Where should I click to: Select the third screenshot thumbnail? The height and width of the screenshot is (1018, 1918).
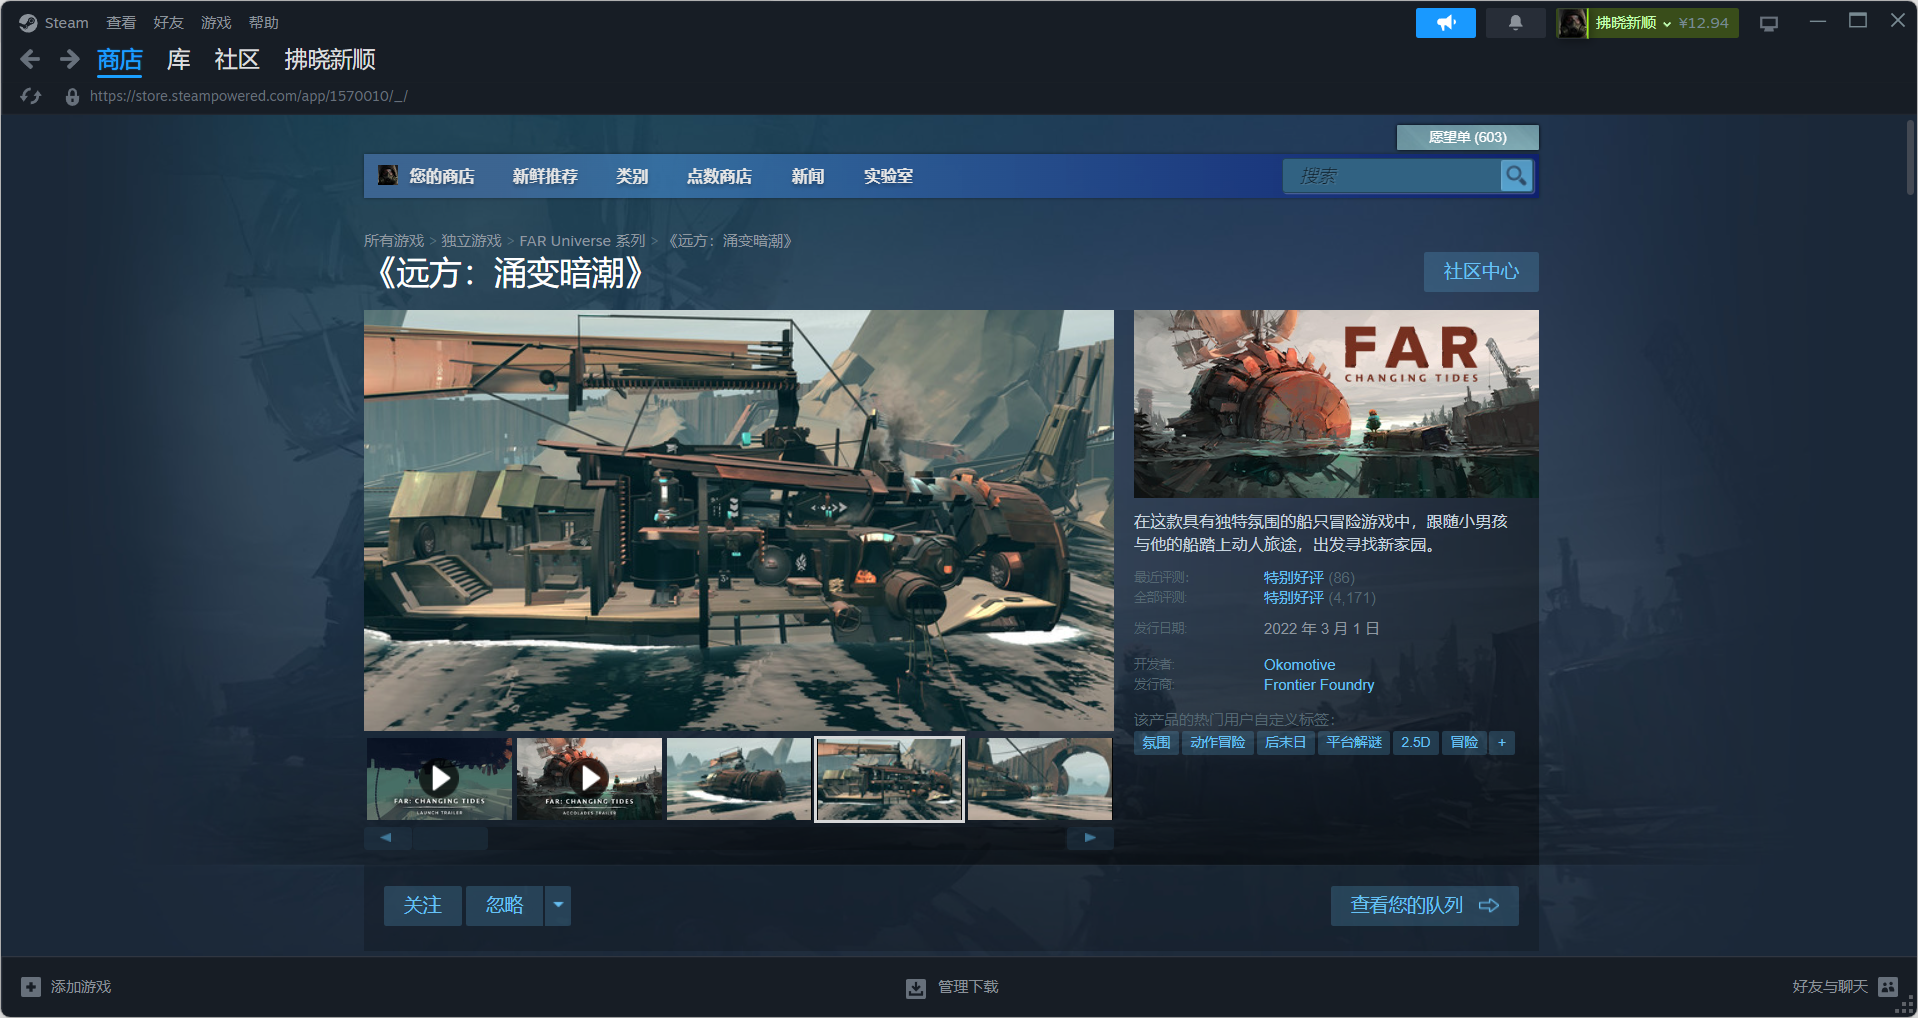click(x=739, y=779)
